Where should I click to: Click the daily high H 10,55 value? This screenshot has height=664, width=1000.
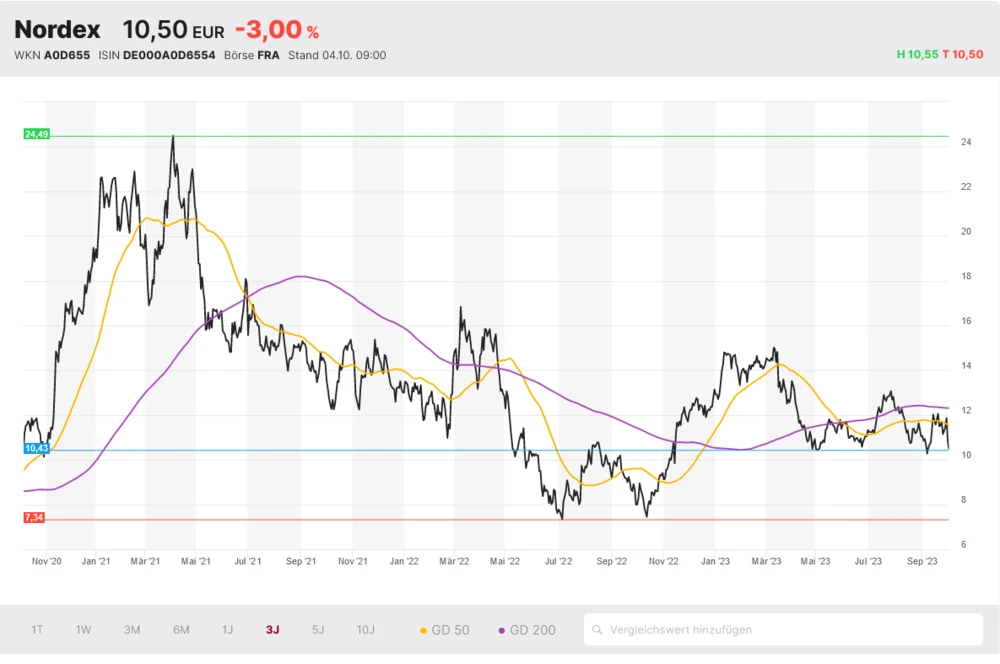tap(917, 55)
